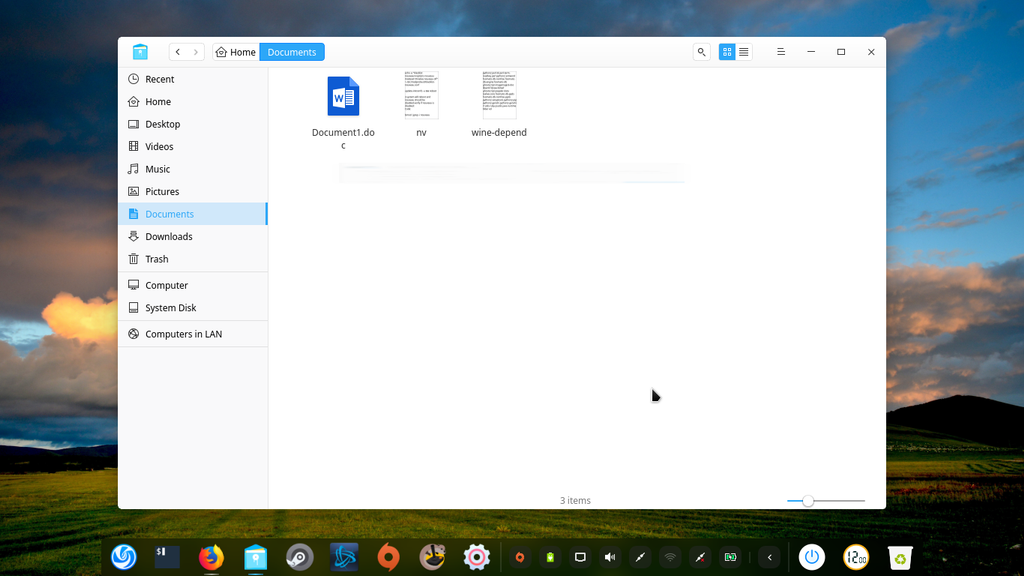Open Trash in the sidebar
The width and height of the screenshot is (1024, 576).
[x=193, y=259]
